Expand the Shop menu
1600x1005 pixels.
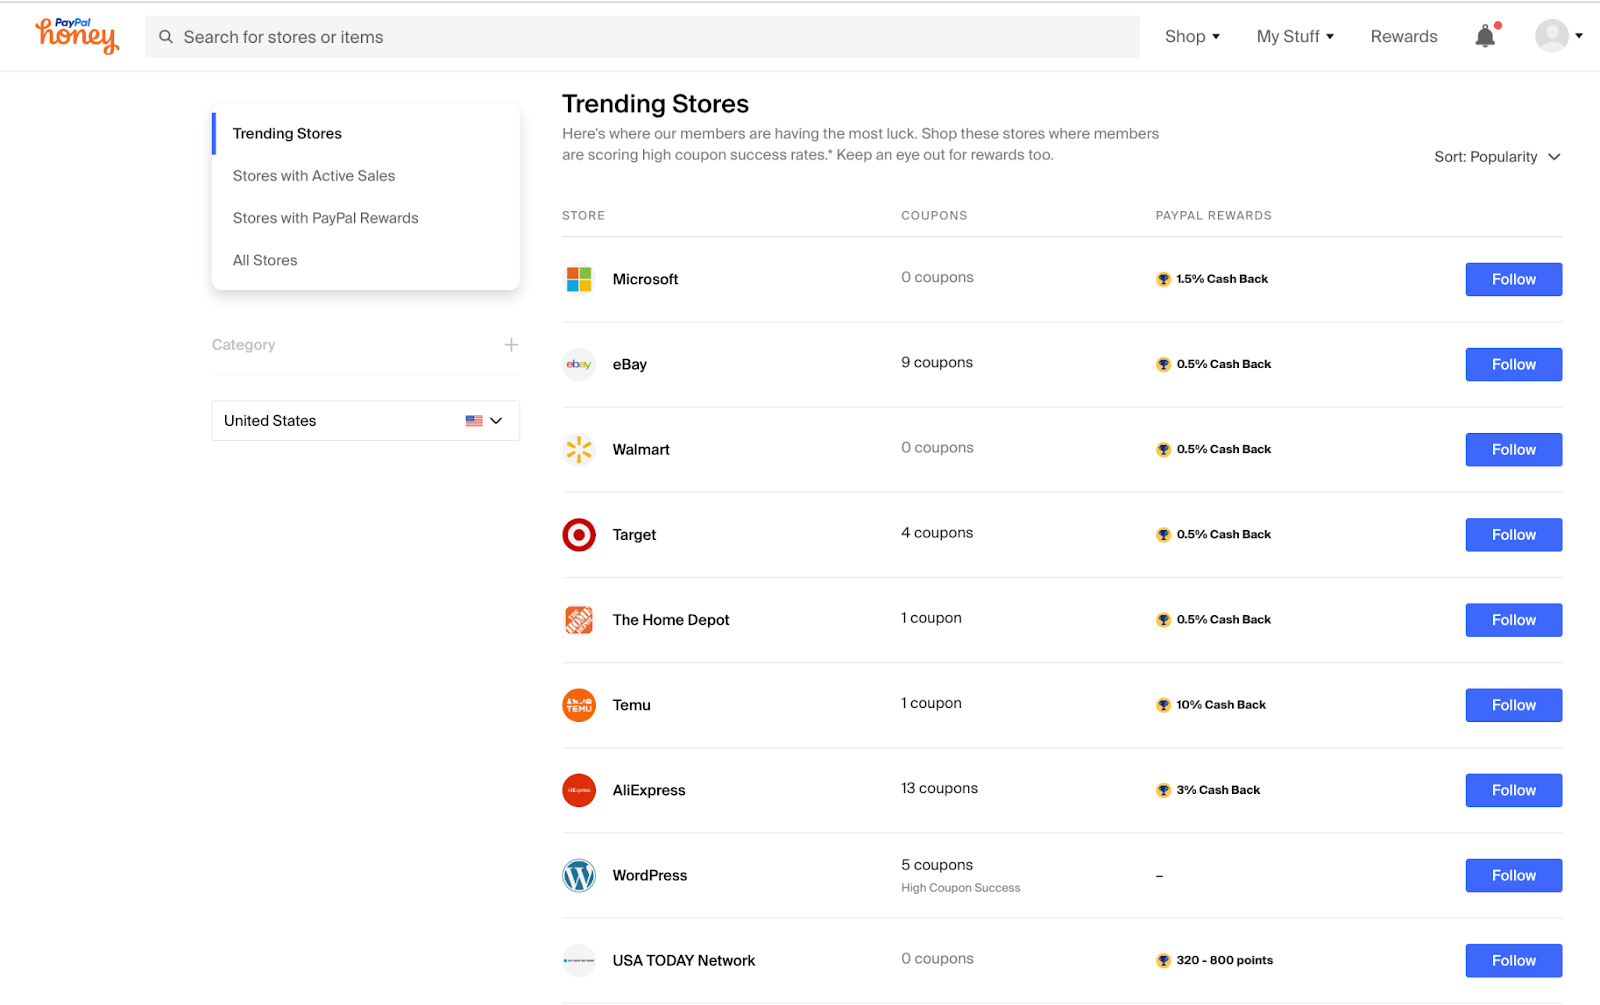[1192, 37]
